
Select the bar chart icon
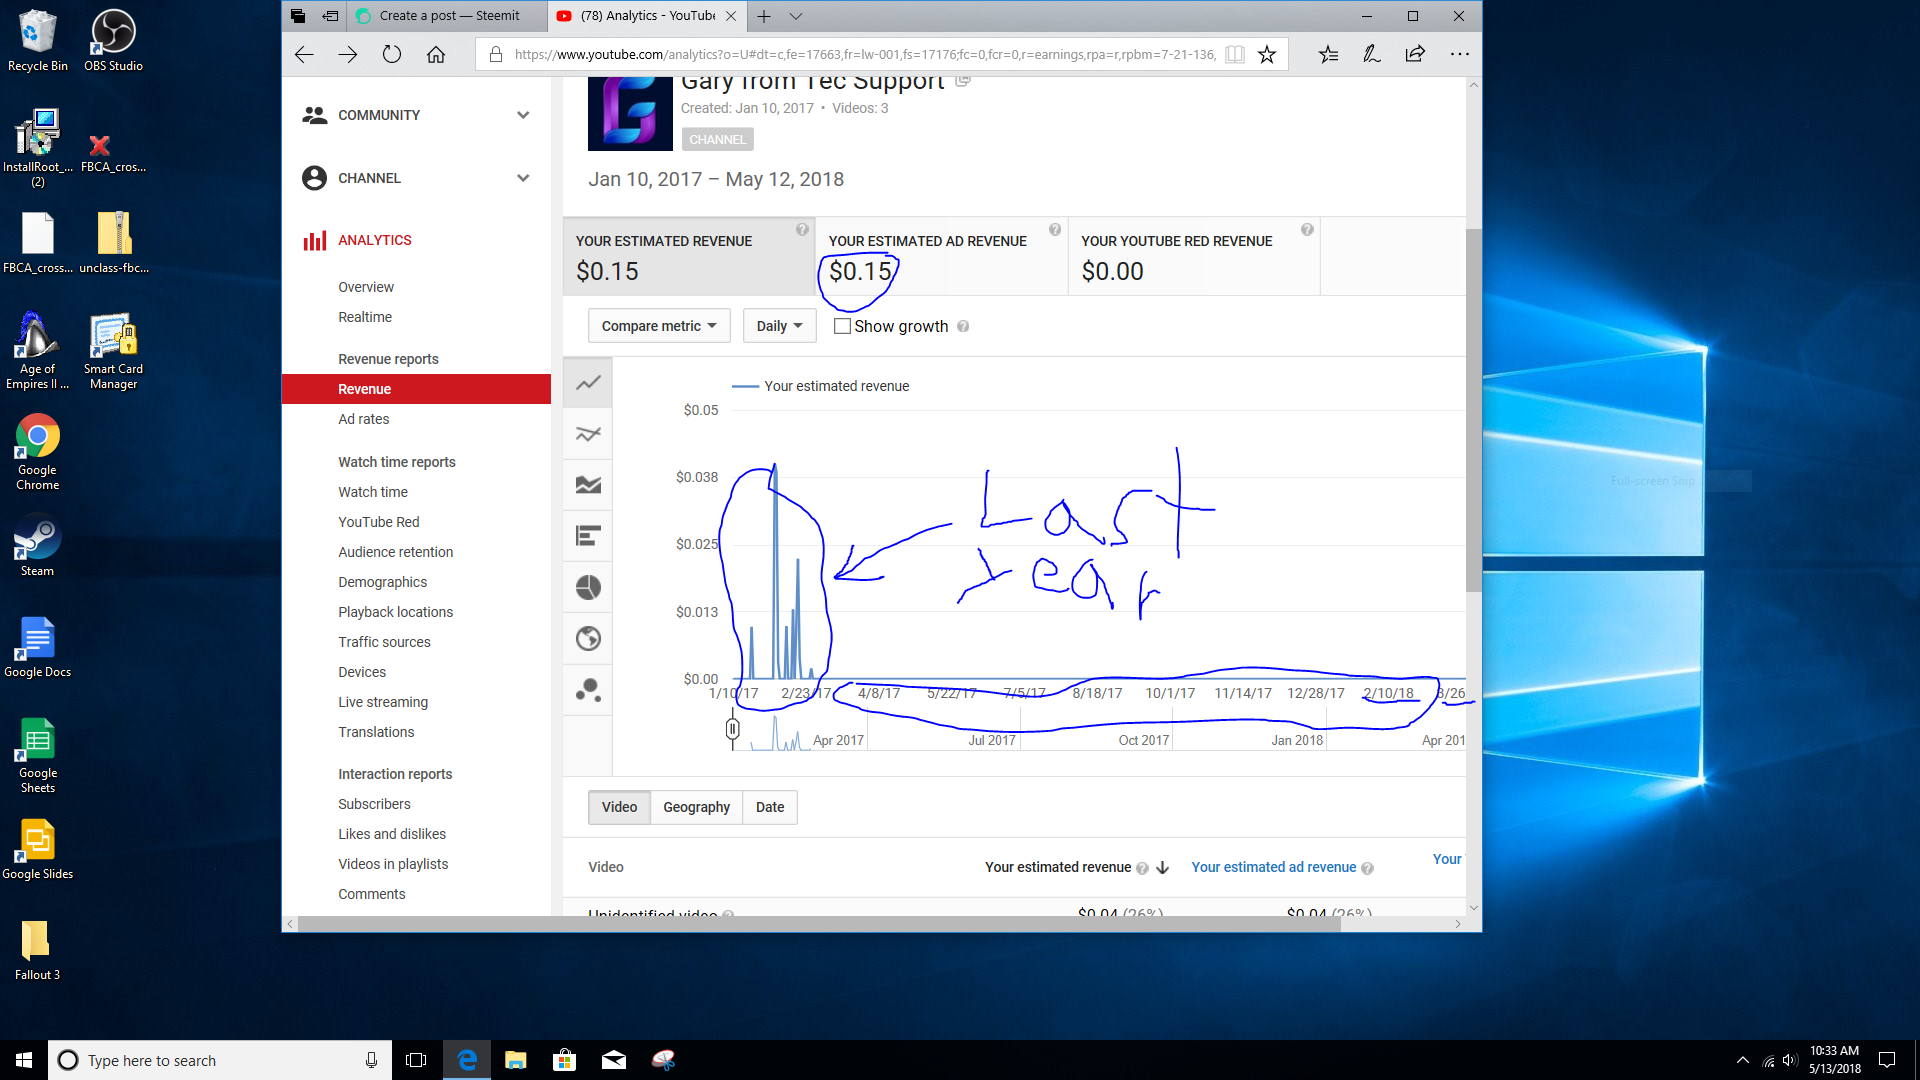point(588,536)
